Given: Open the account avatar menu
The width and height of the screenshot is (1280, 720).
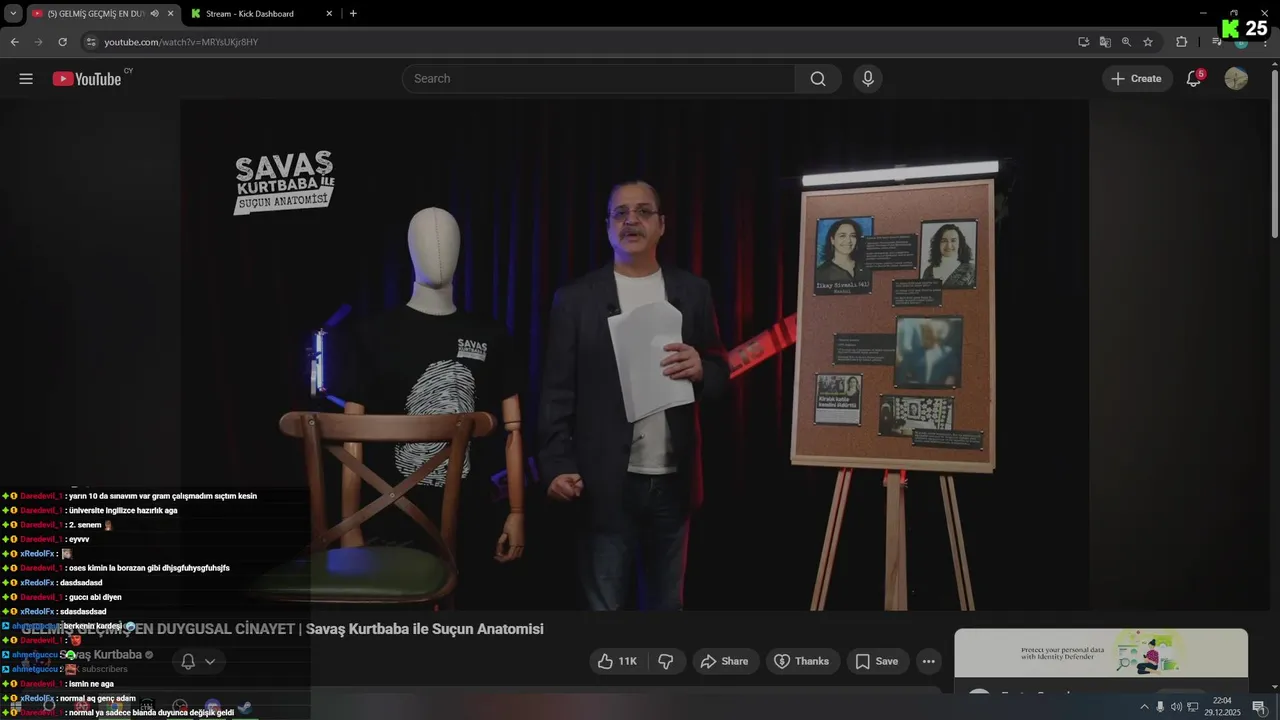Looking at the screenshot, I should (1236, 79).
